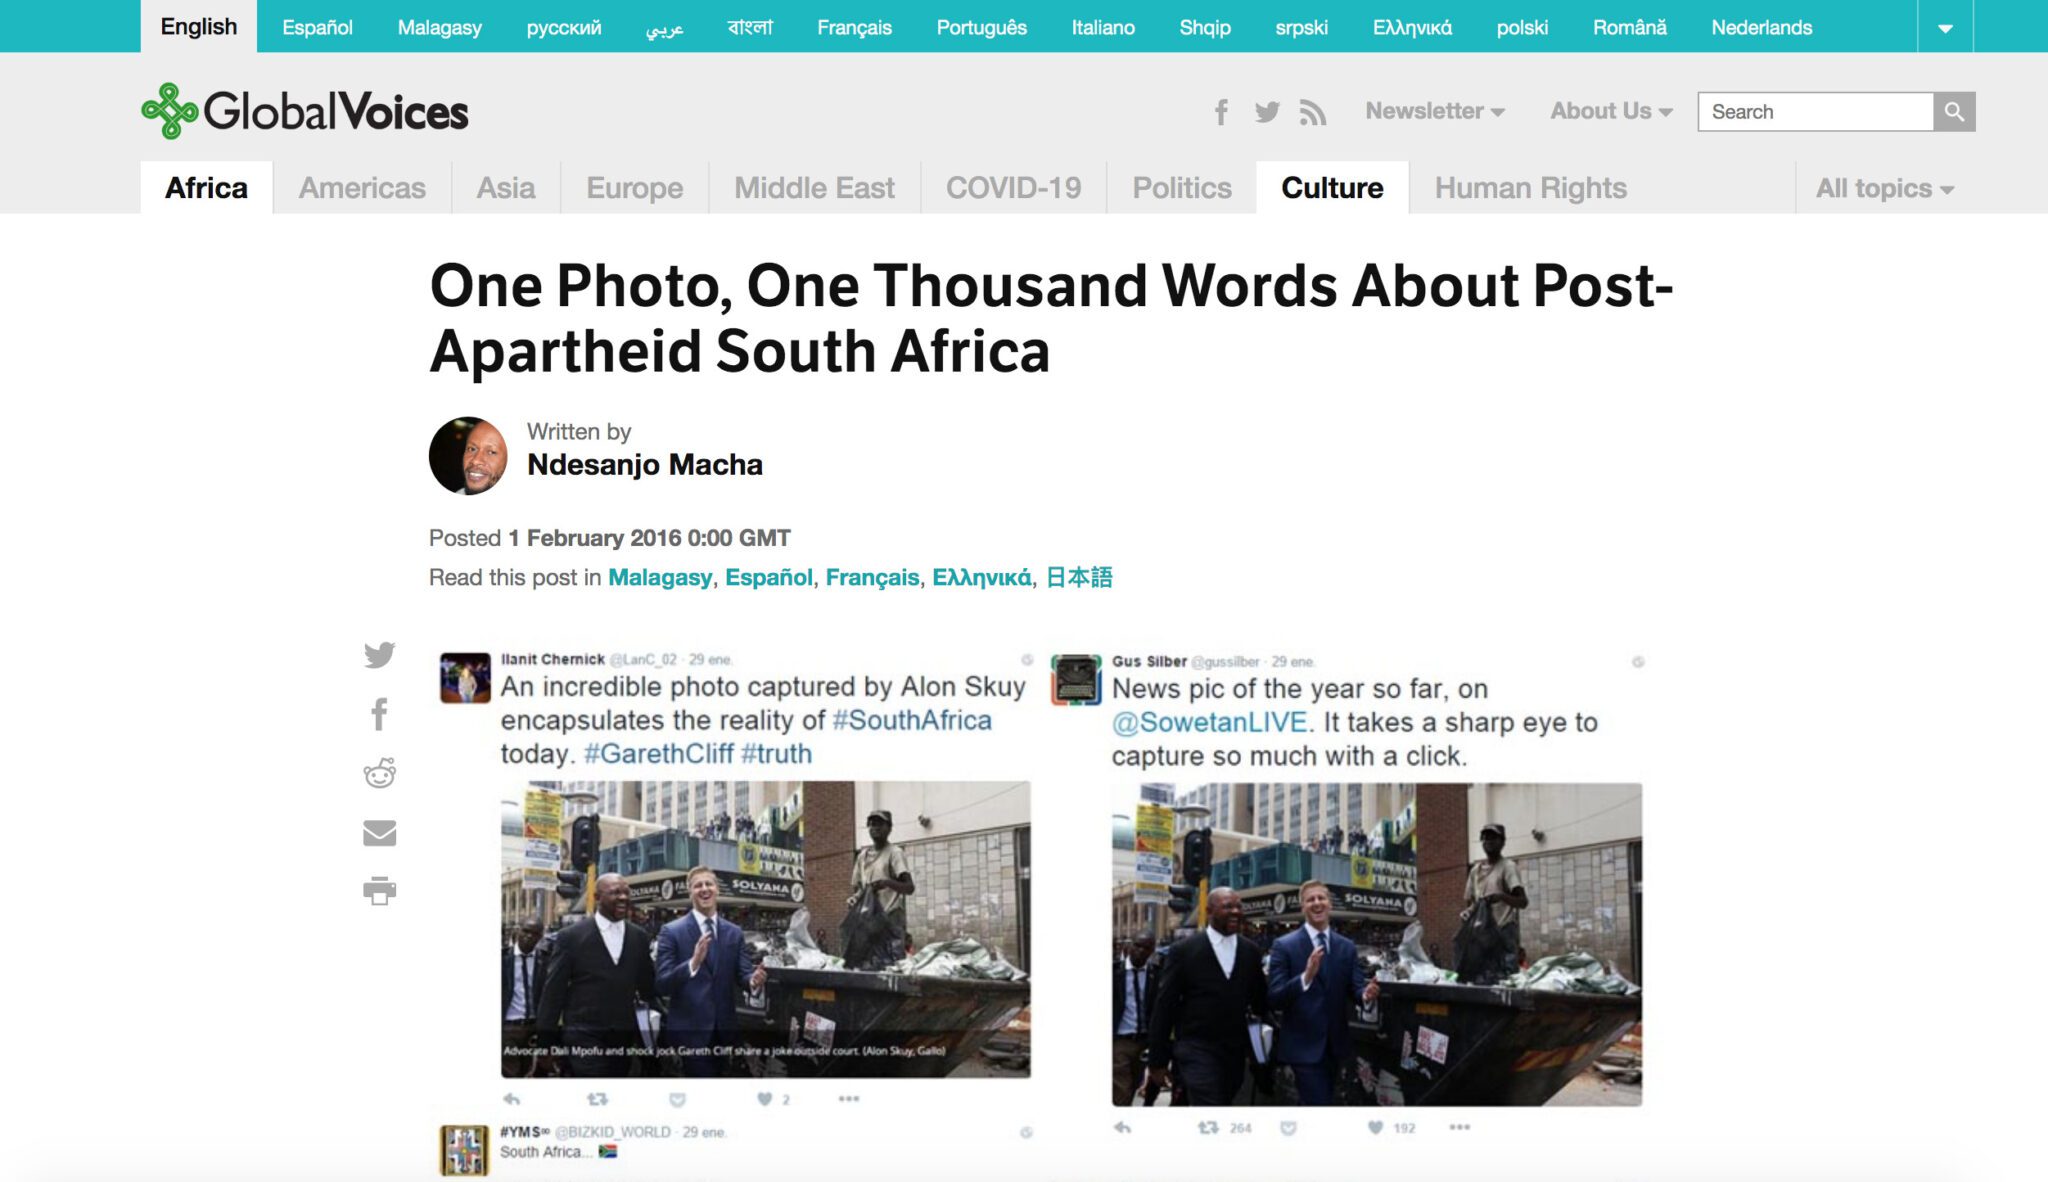
Task: Open the All topics dropdown
Action: [x=1884, y=188]
